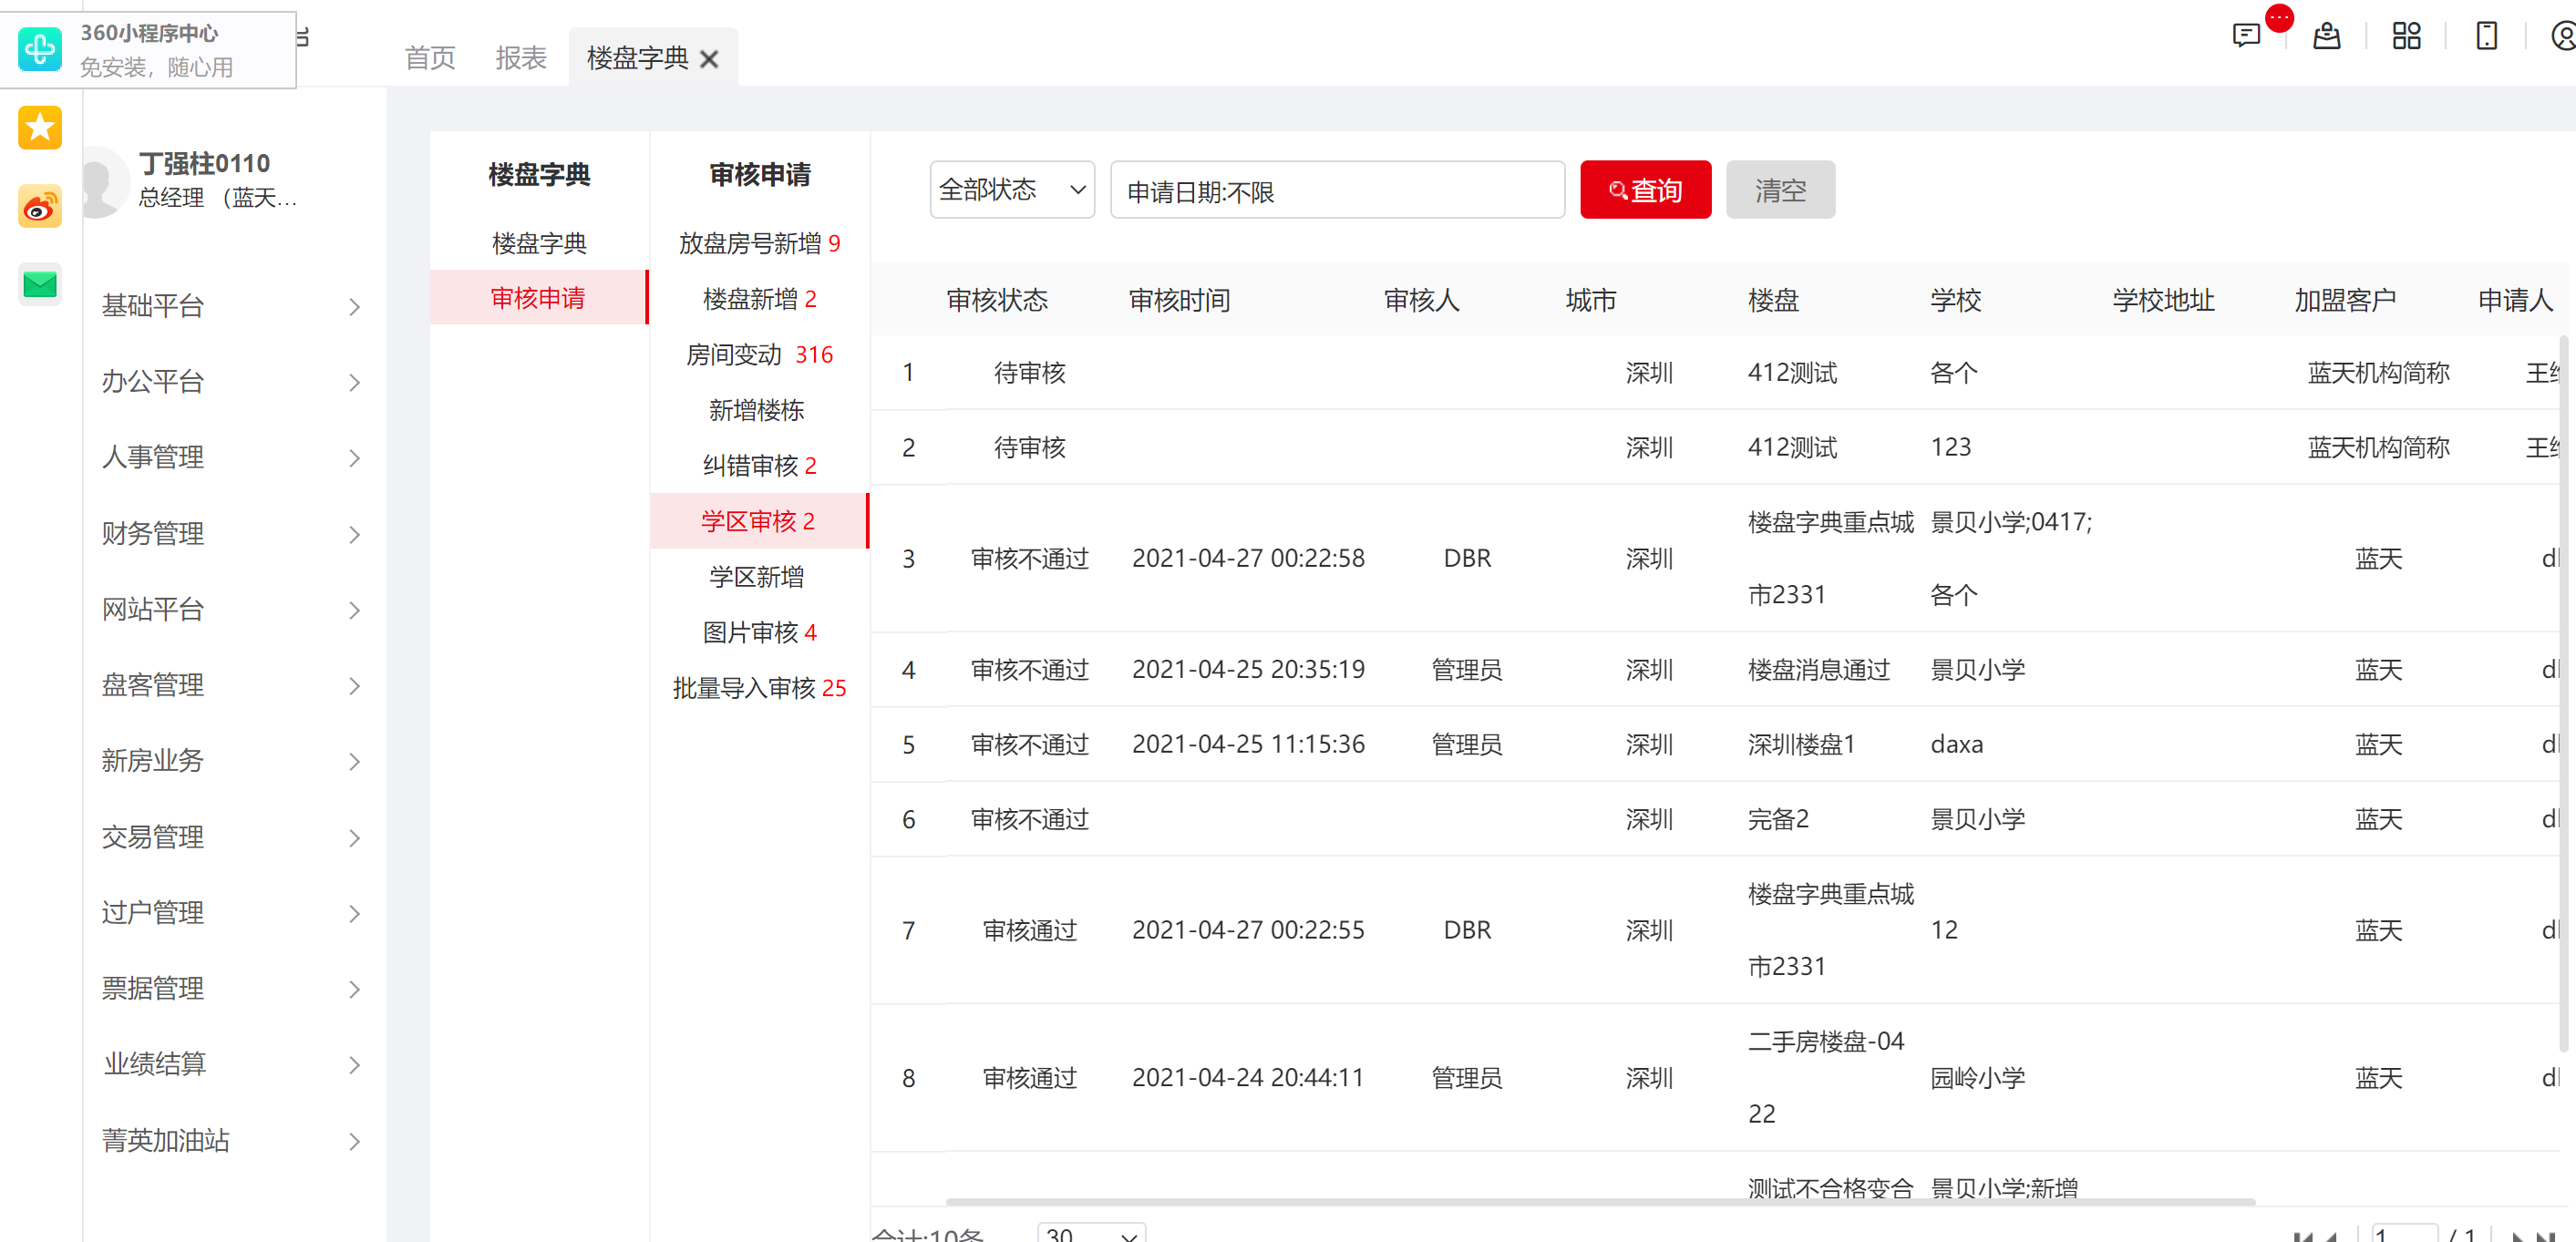Expand the 交易管理 menu
Screen dimensions: 2576x1242
pos(232,838)
